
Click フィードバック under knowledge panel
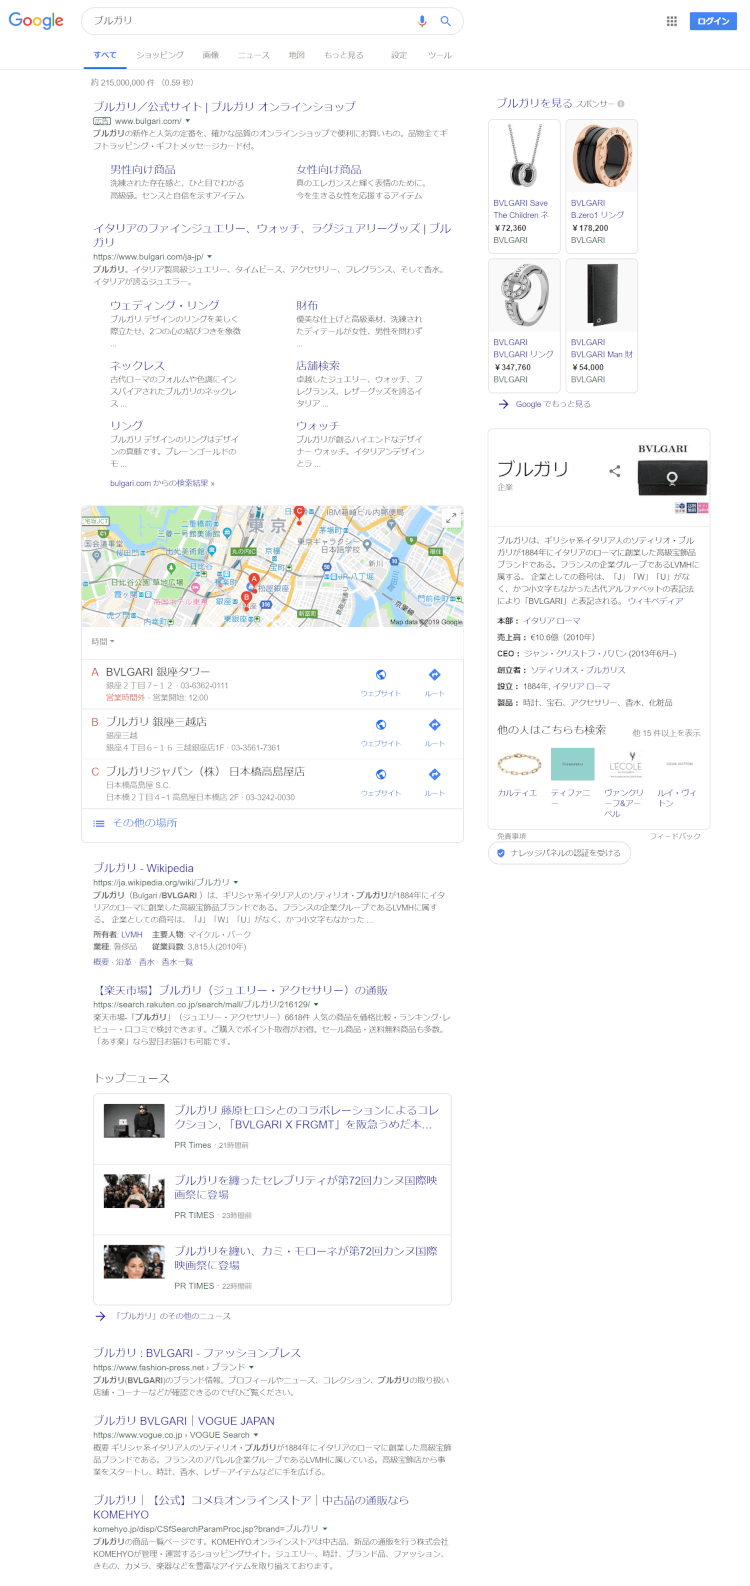tap(676, 836)
